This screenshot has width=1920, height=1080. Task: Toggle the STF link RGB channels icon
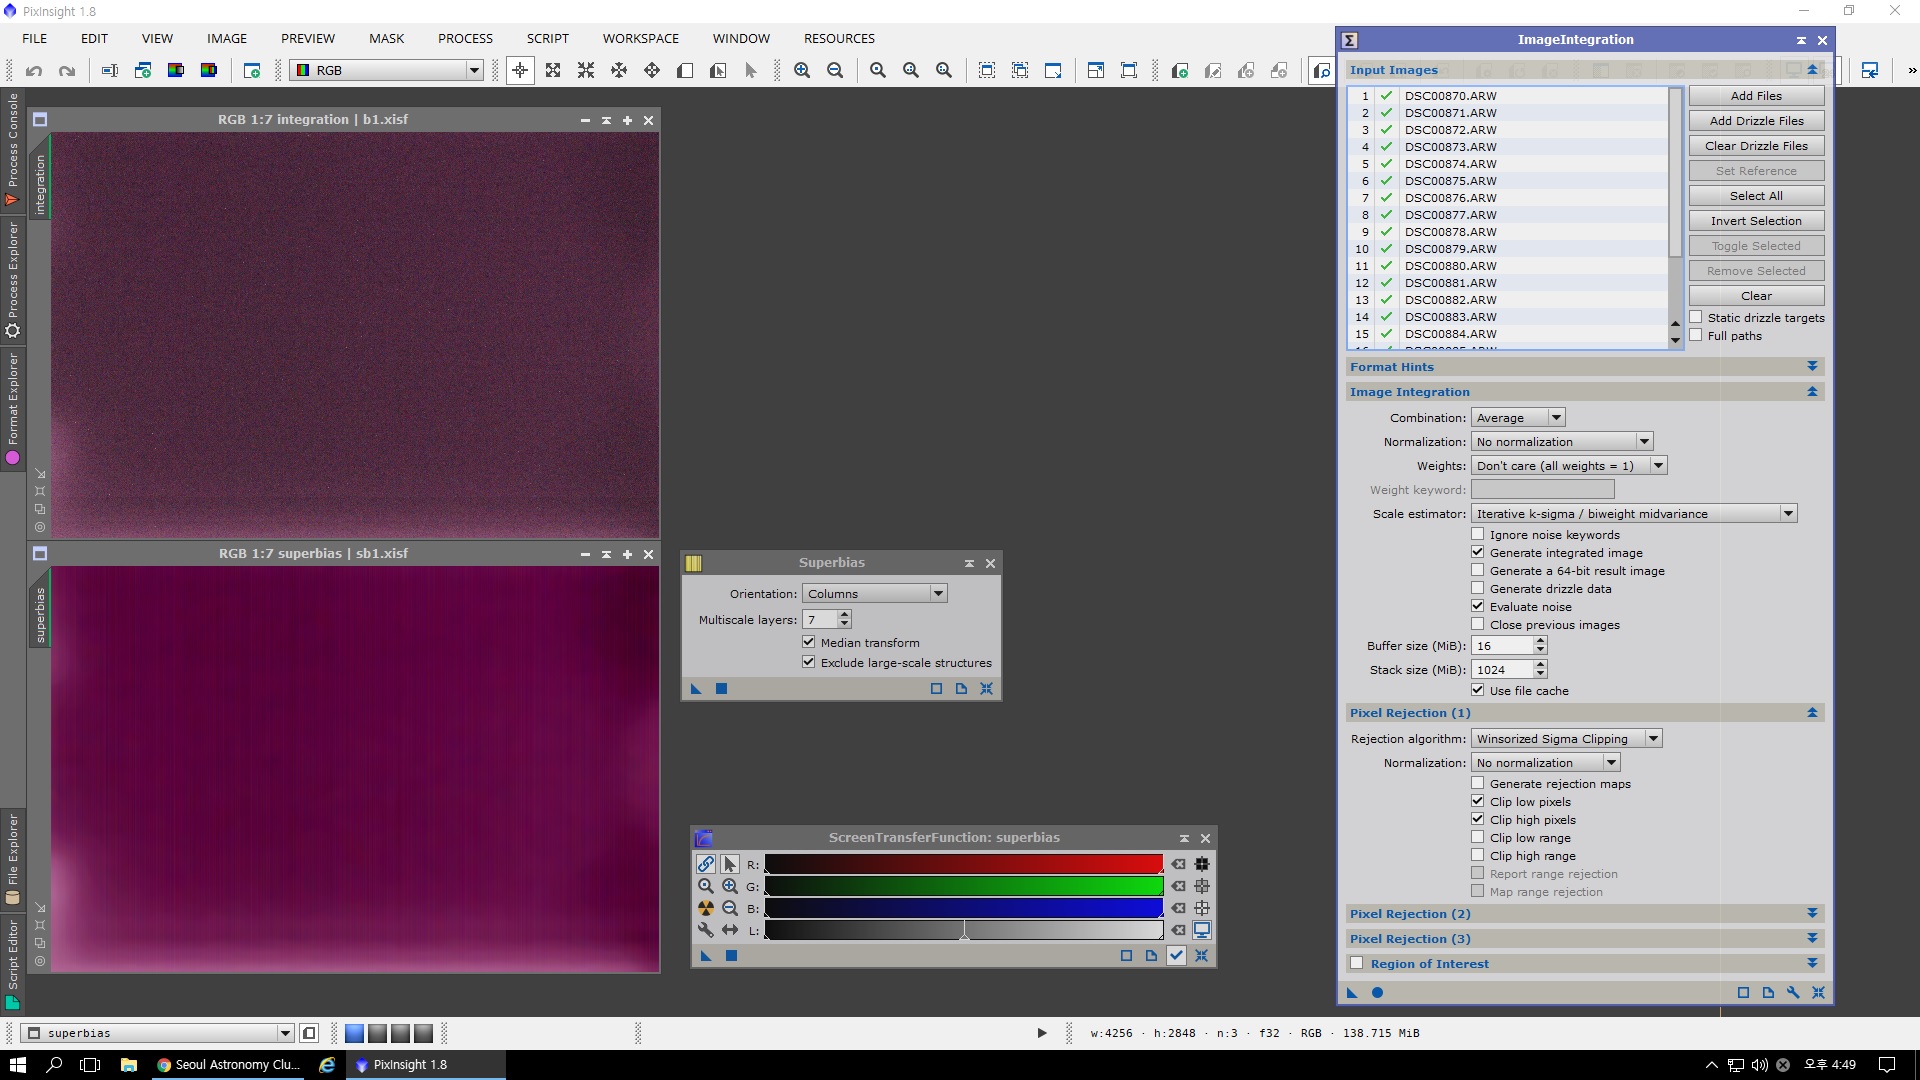pos(706,864)
